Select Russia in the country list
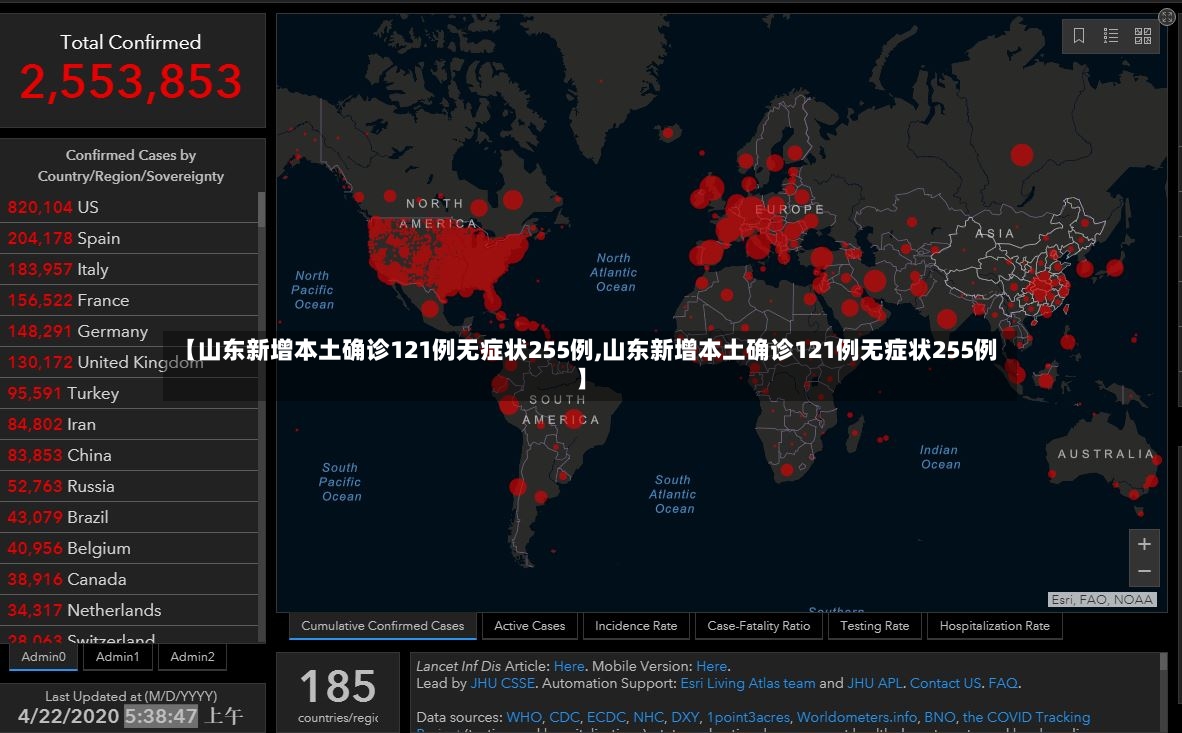 (x=129, y=486)
